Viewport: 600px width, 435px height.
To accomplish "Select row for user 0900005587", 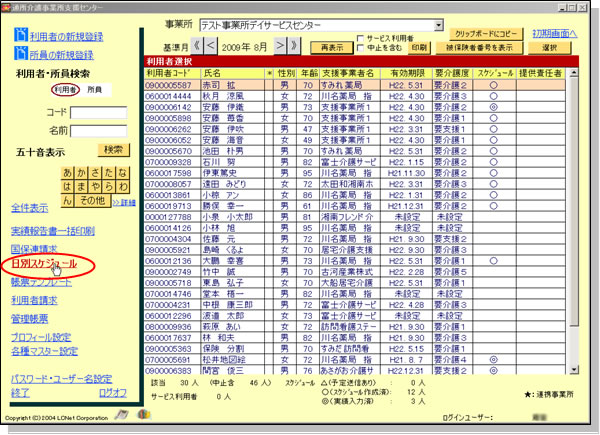I will coord(355,85).
